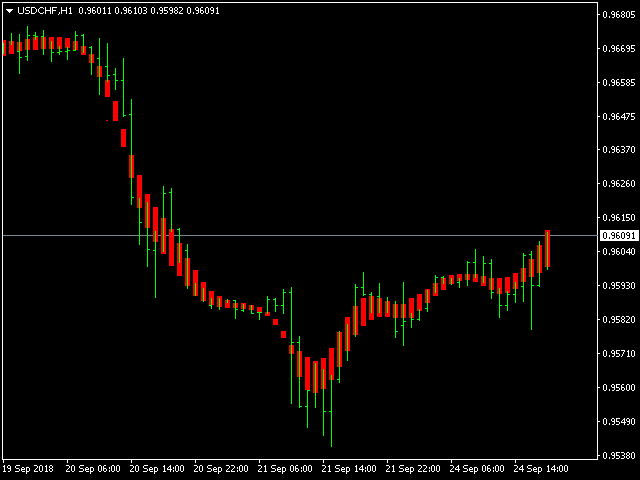Viewport: 640px width, 480px height.
Task: Click the 0.96695 price scale label
Action: (619, 49)
